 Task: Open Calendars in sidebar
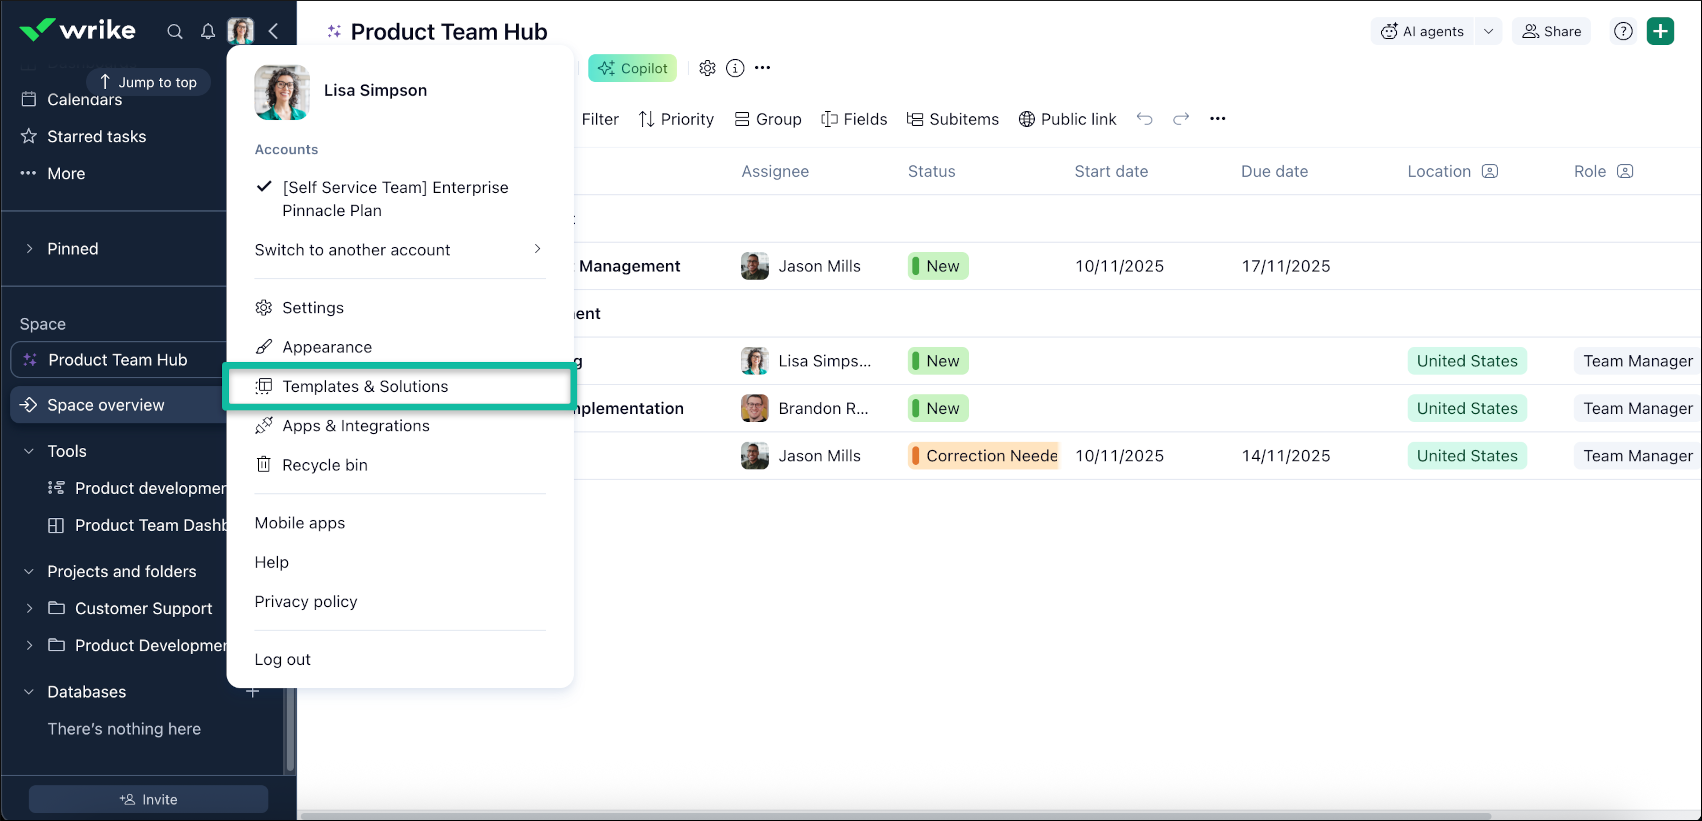[x=84, y=99]
